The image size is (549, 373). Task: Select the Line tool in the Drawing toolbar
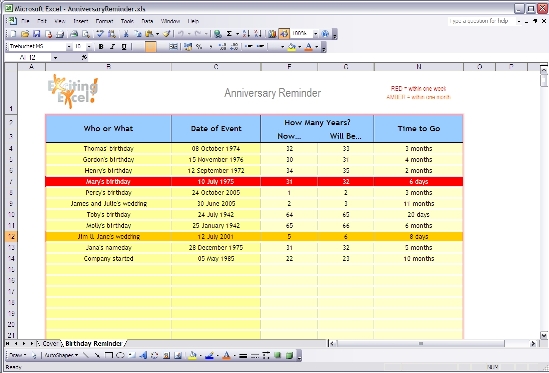[86, 355]
